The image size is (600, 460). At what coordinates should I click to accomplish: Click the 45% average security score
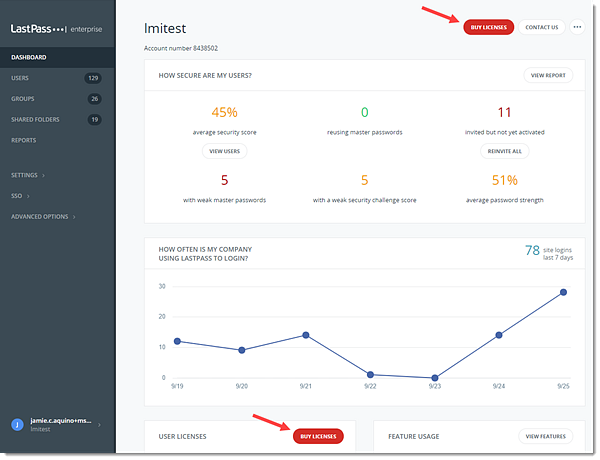[225, 113]
